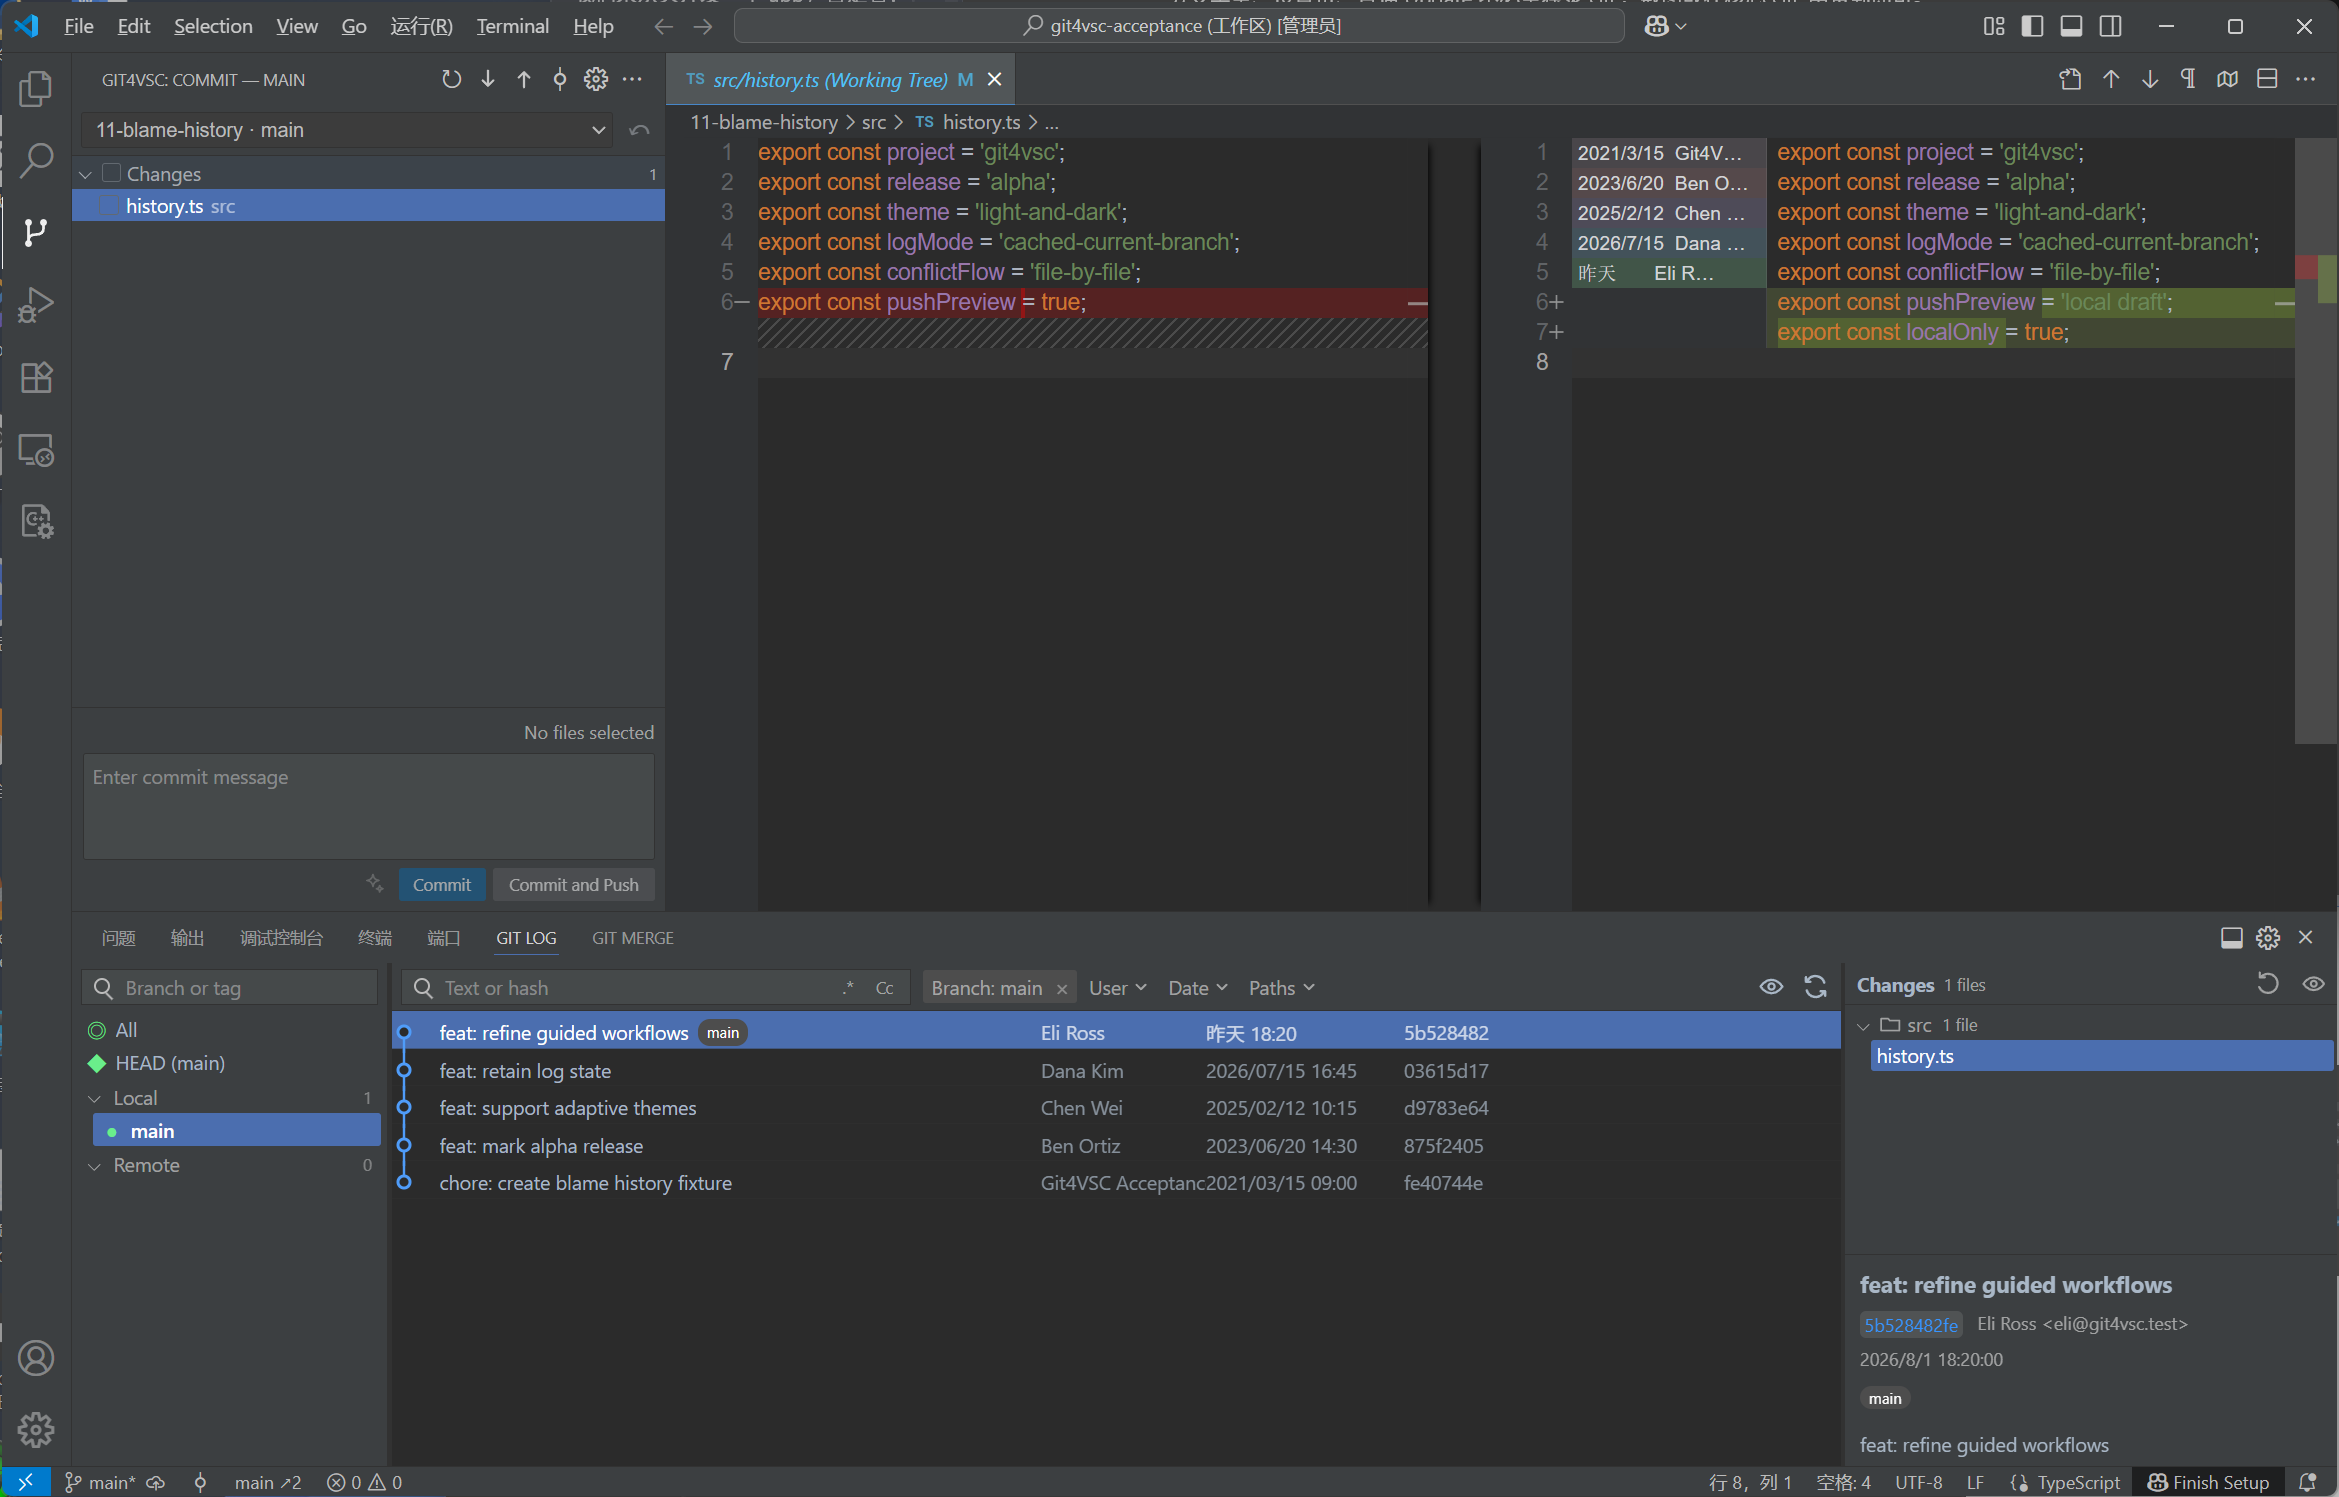The height and width of the screenshot is (1497, 2339).
Task: Open the Extensions view
Action: coord(36,377)
